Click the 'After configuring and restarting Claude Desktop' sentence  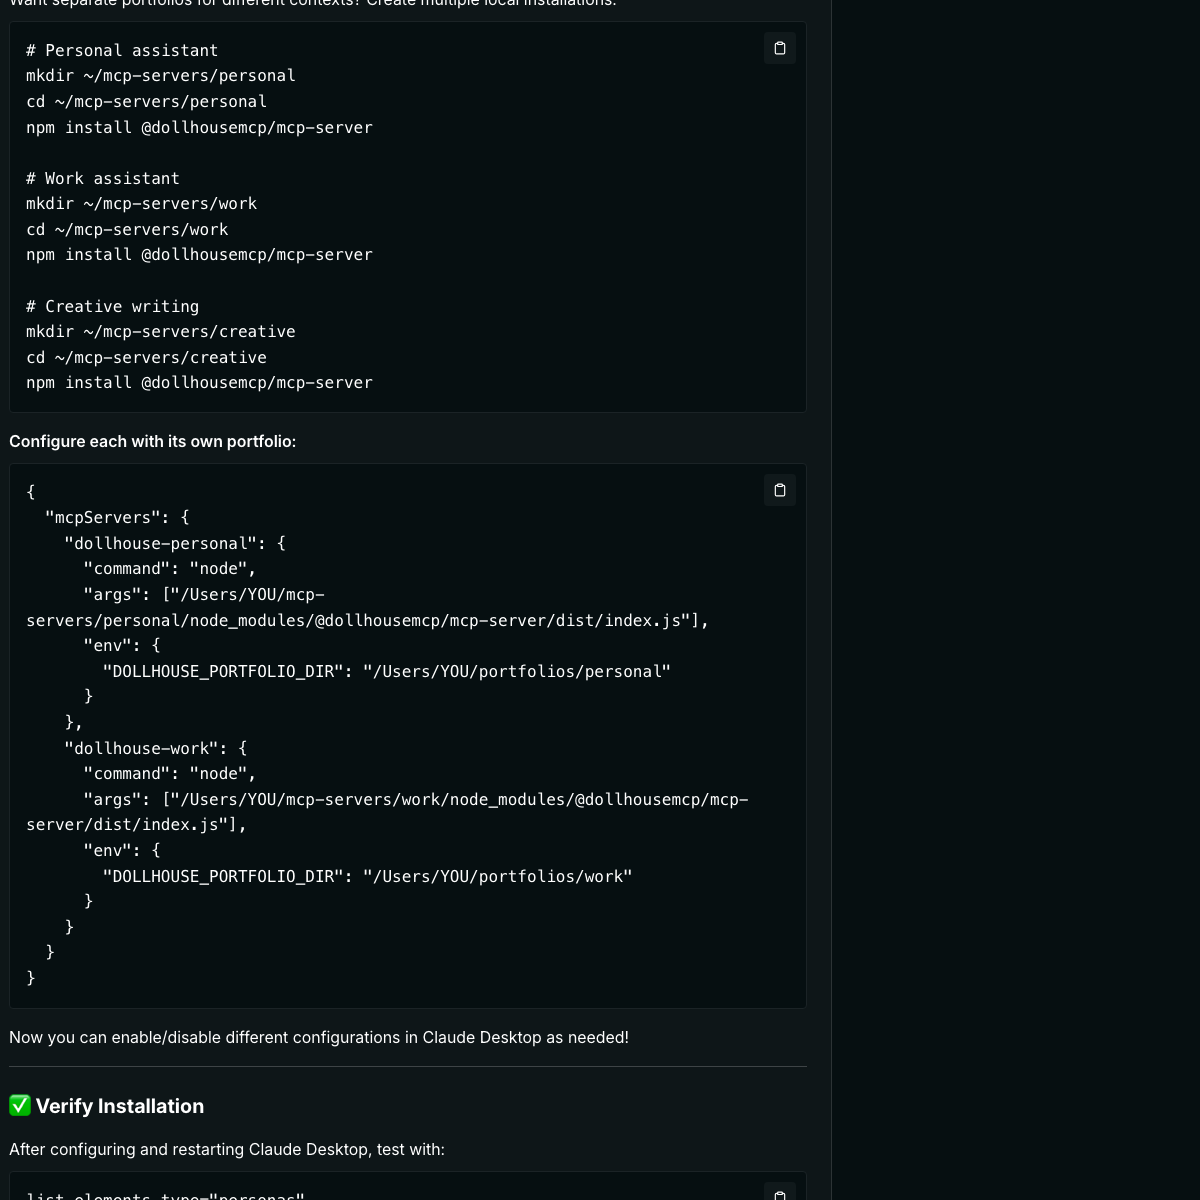227,1149
